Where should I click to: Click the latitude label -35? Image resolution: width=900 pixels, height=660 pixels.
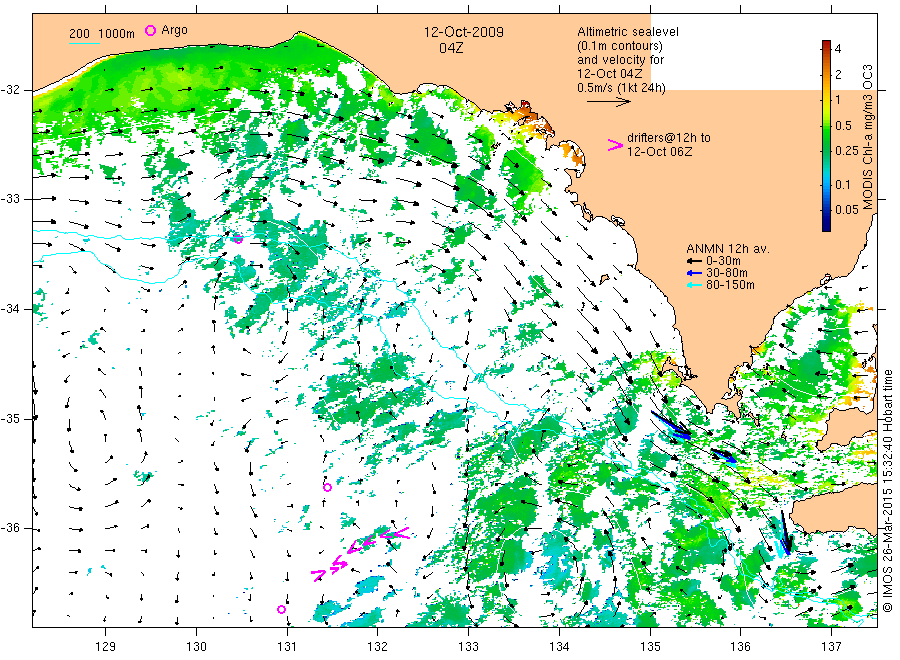[x=11, y=419]
